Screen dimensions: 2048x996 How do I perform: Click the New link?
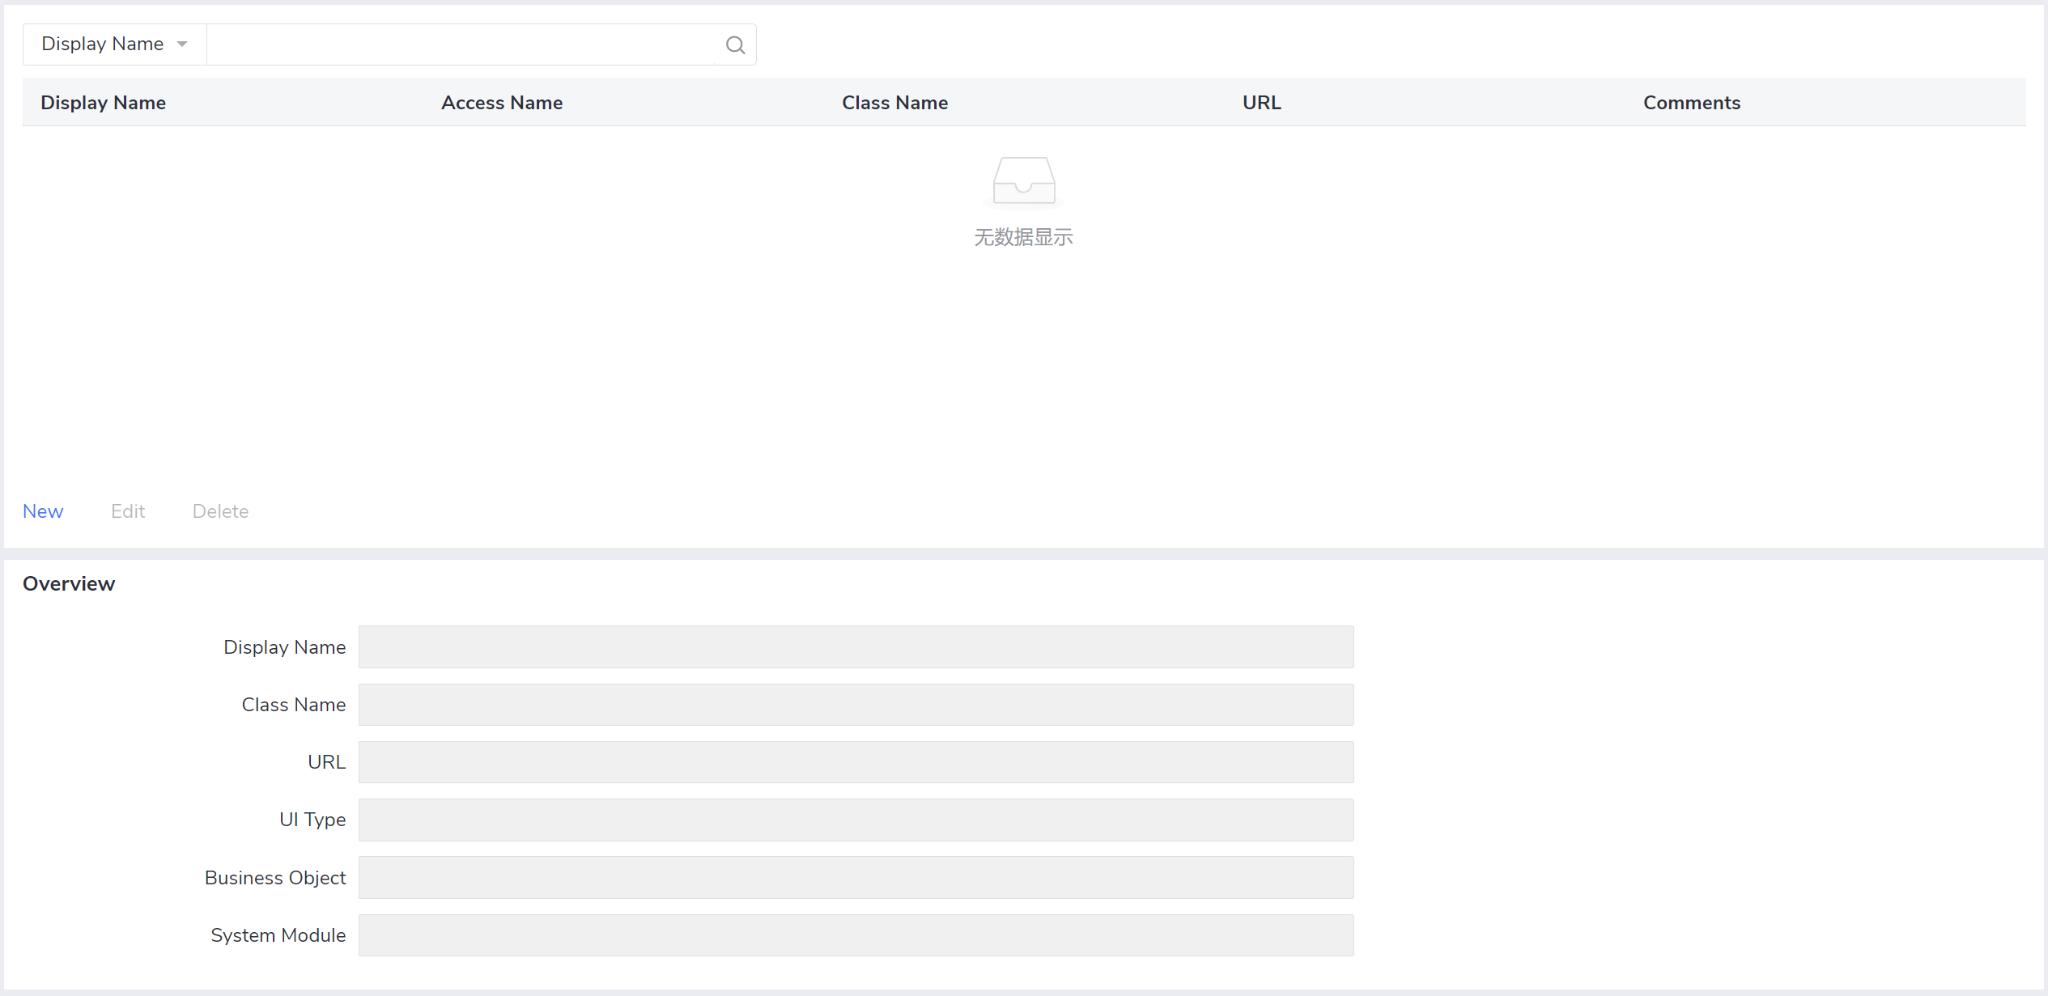pos(43,511)
